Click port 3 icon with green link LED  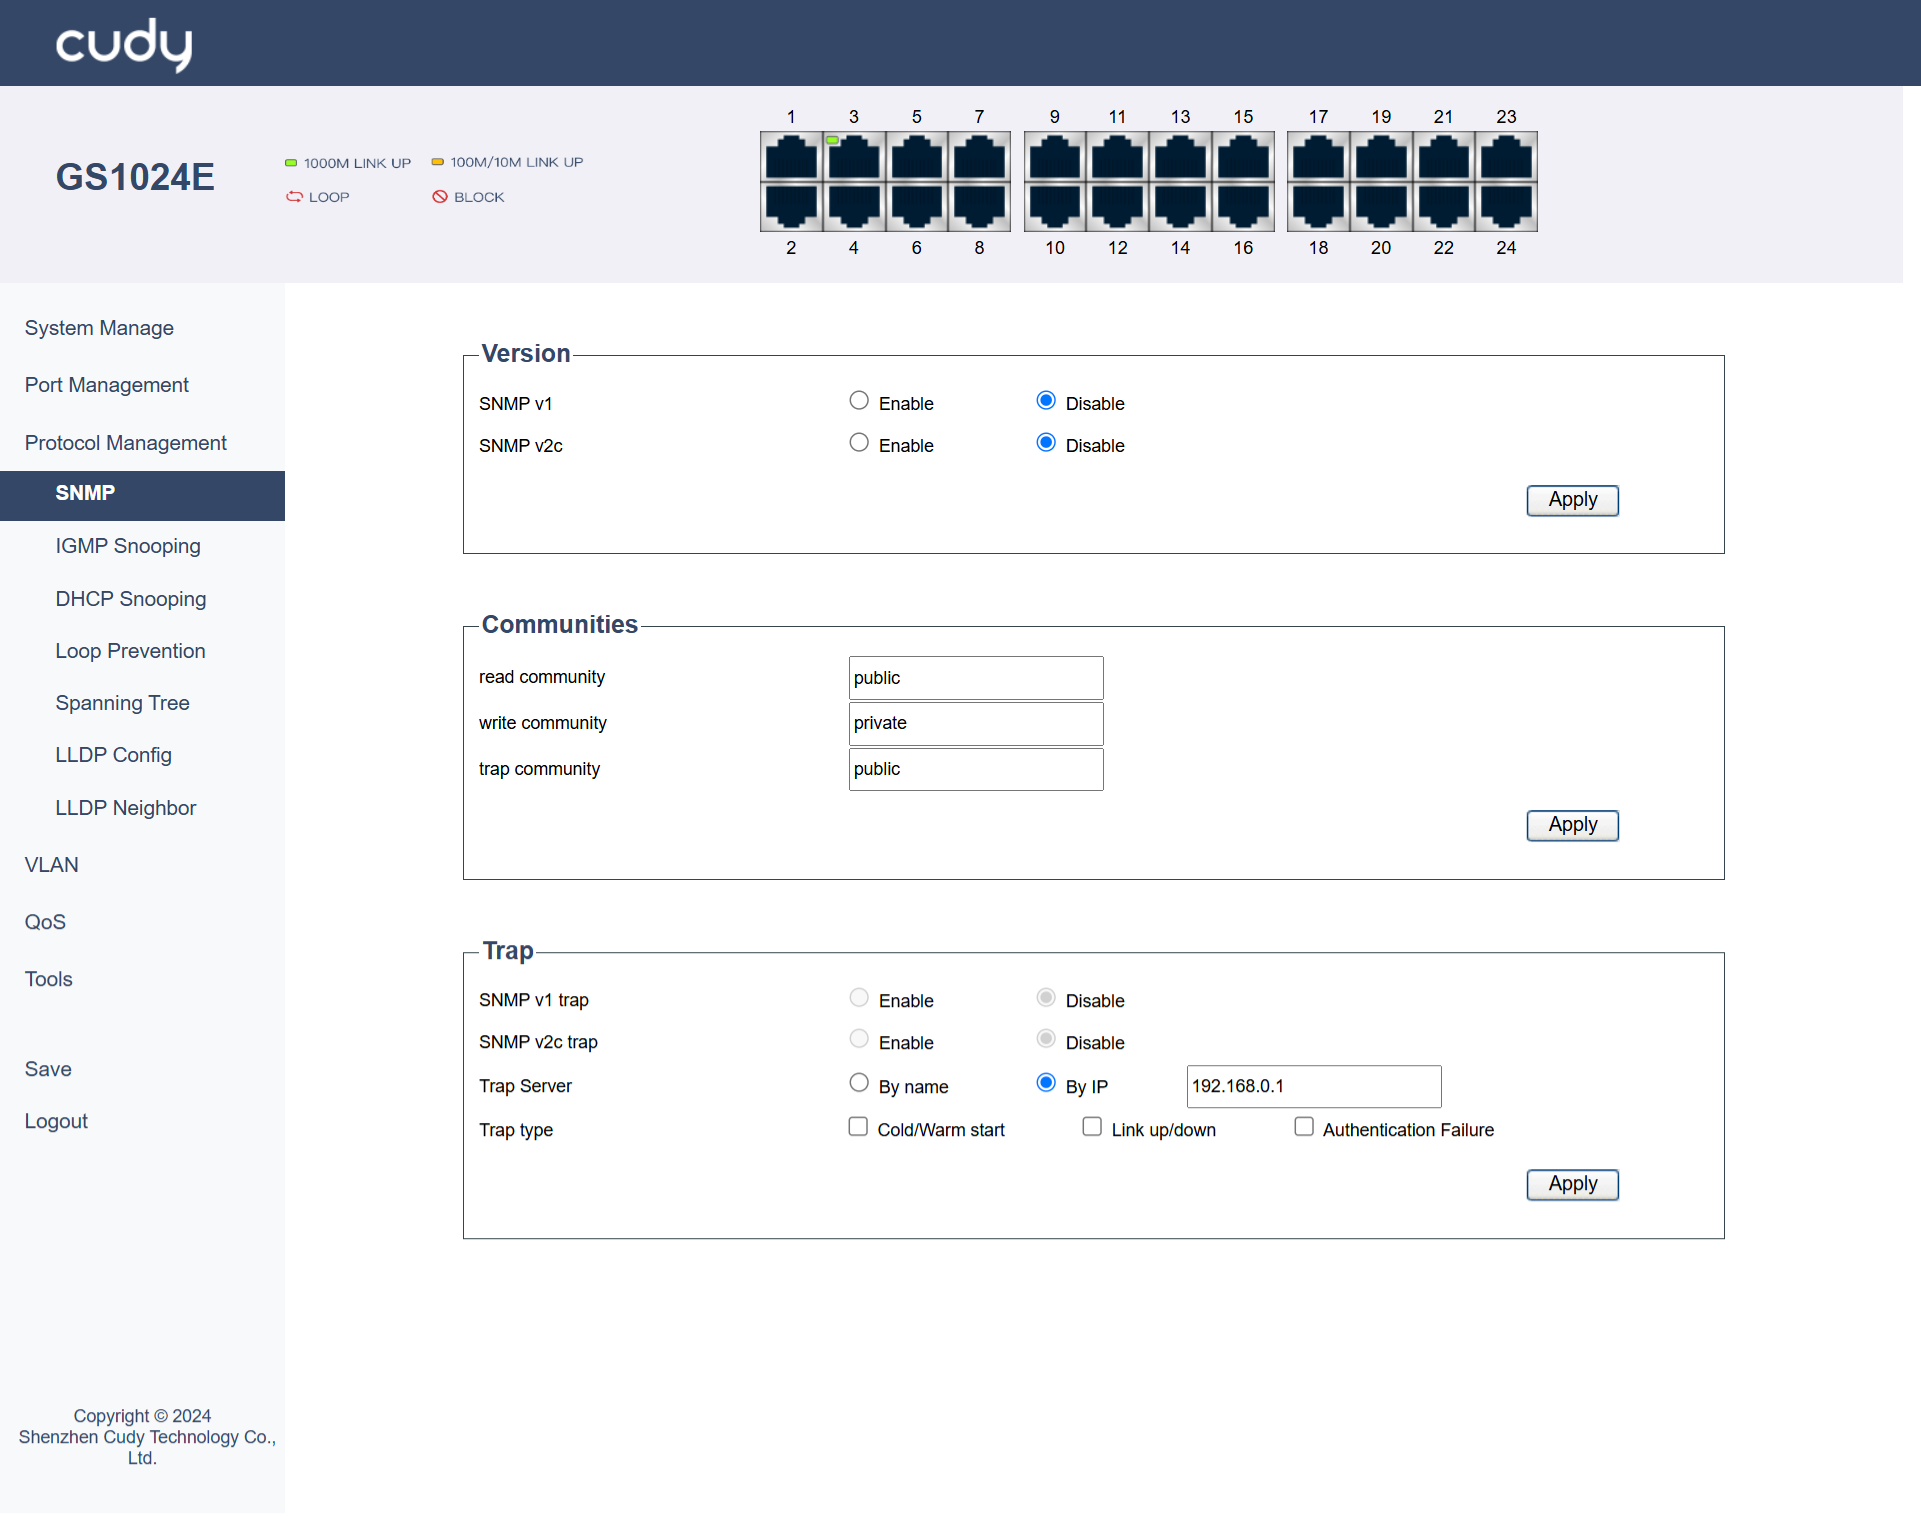click(x=854, y=157)
